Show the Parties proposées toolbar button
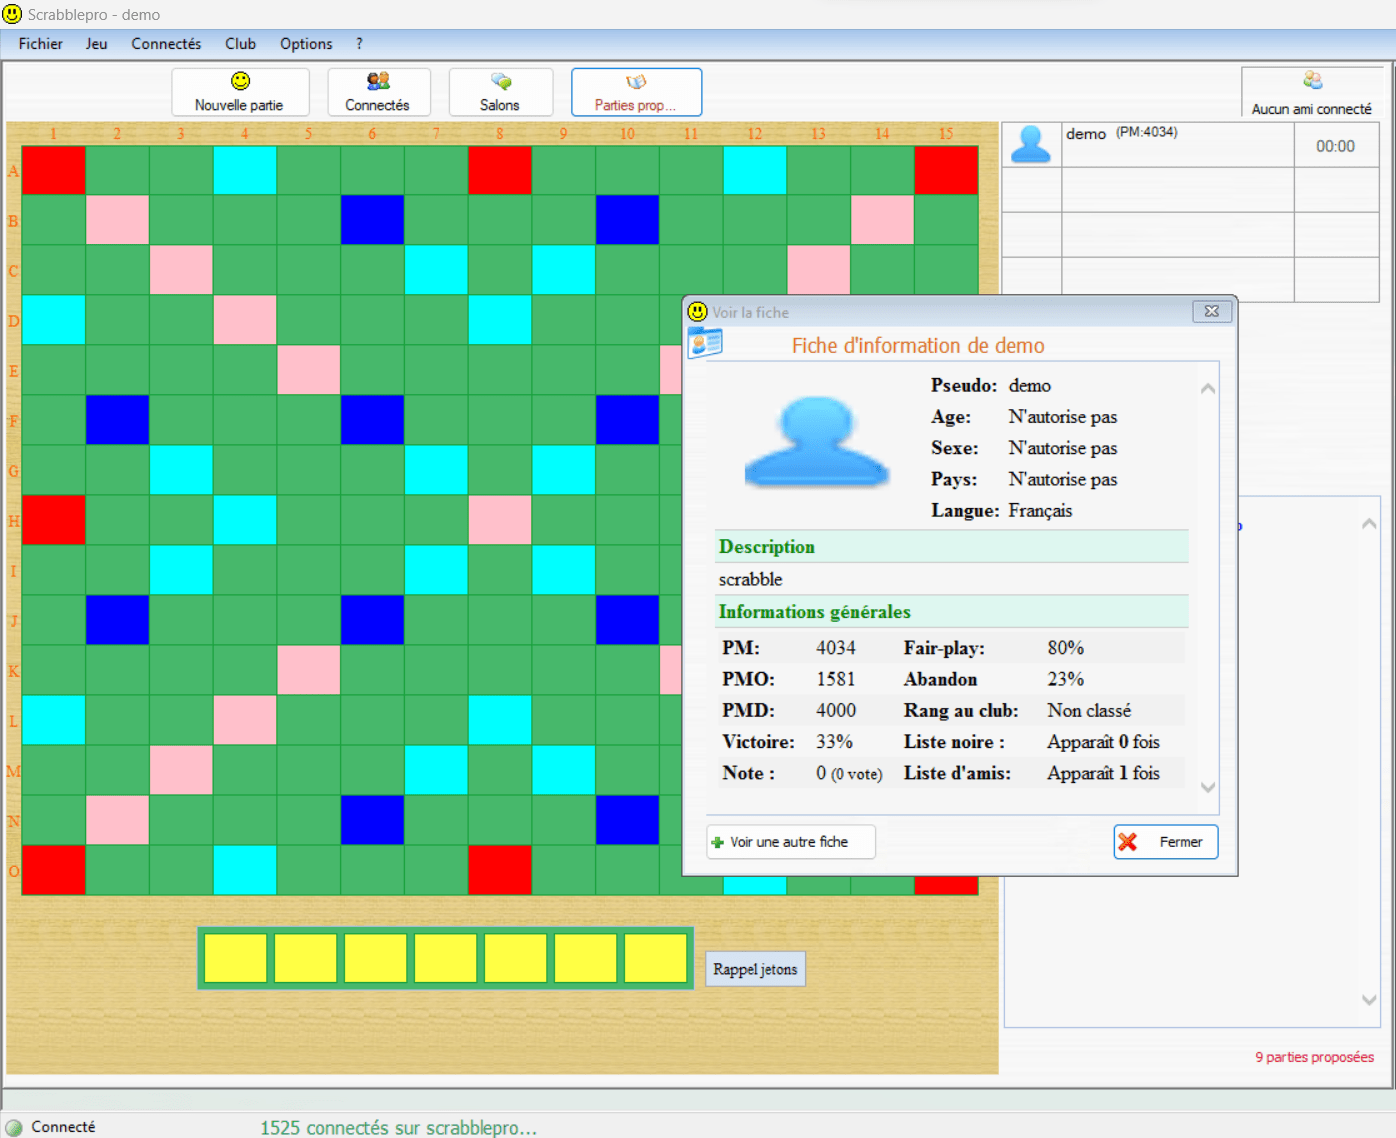This screenshot has width=1396, height=1138. point(636,92)
